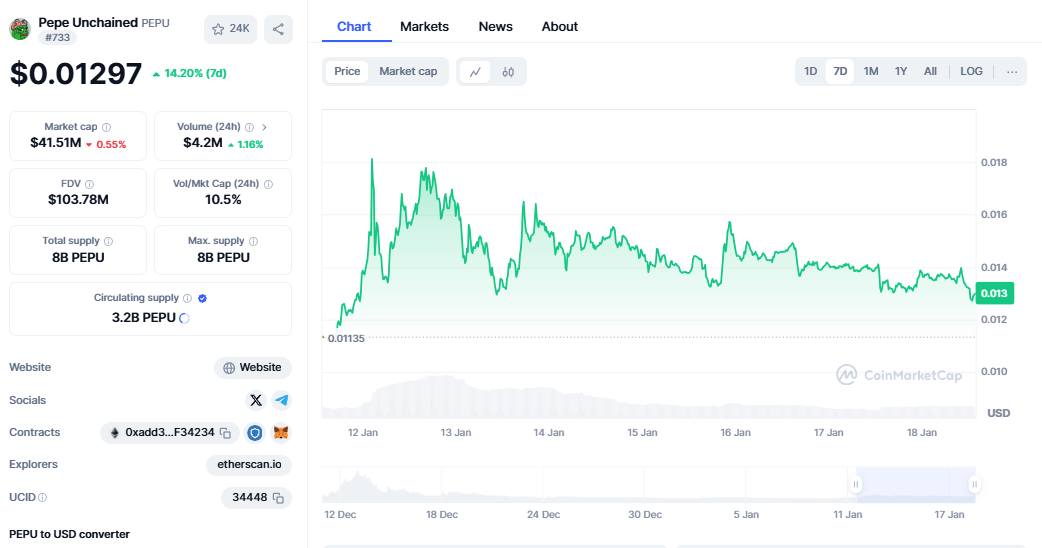Open the share icon button
The height and width of the screenshot is (548, 1042).
[x=278, y=29]
